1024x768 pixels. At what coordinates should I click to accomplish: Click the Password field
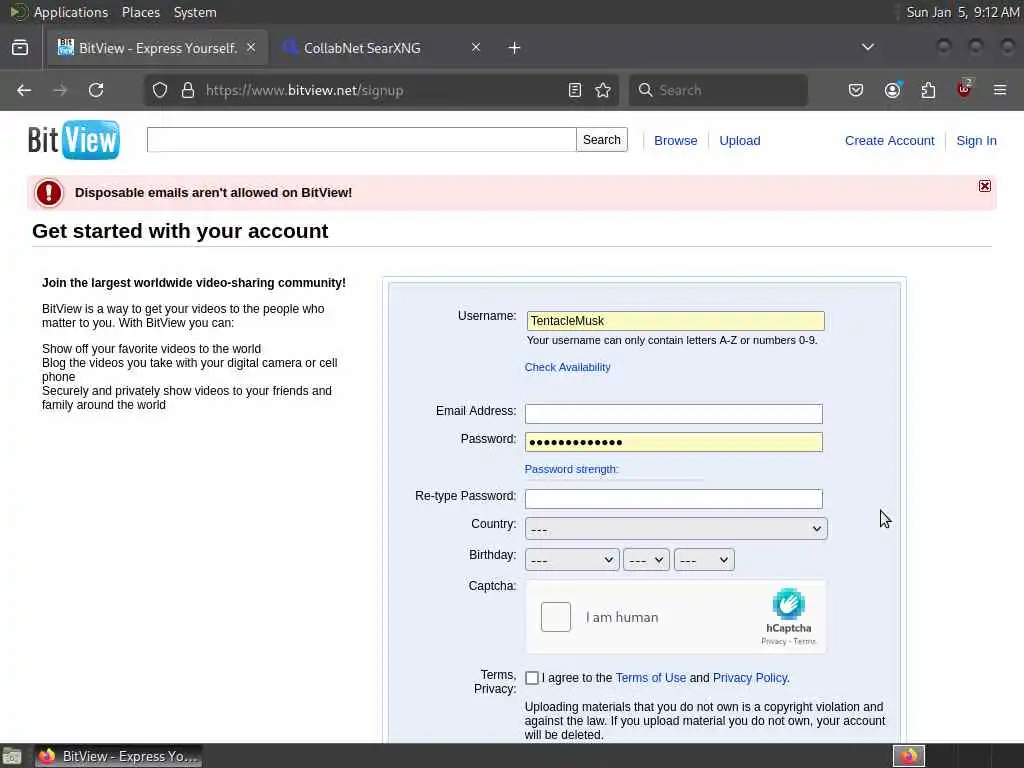click(673, 442)
